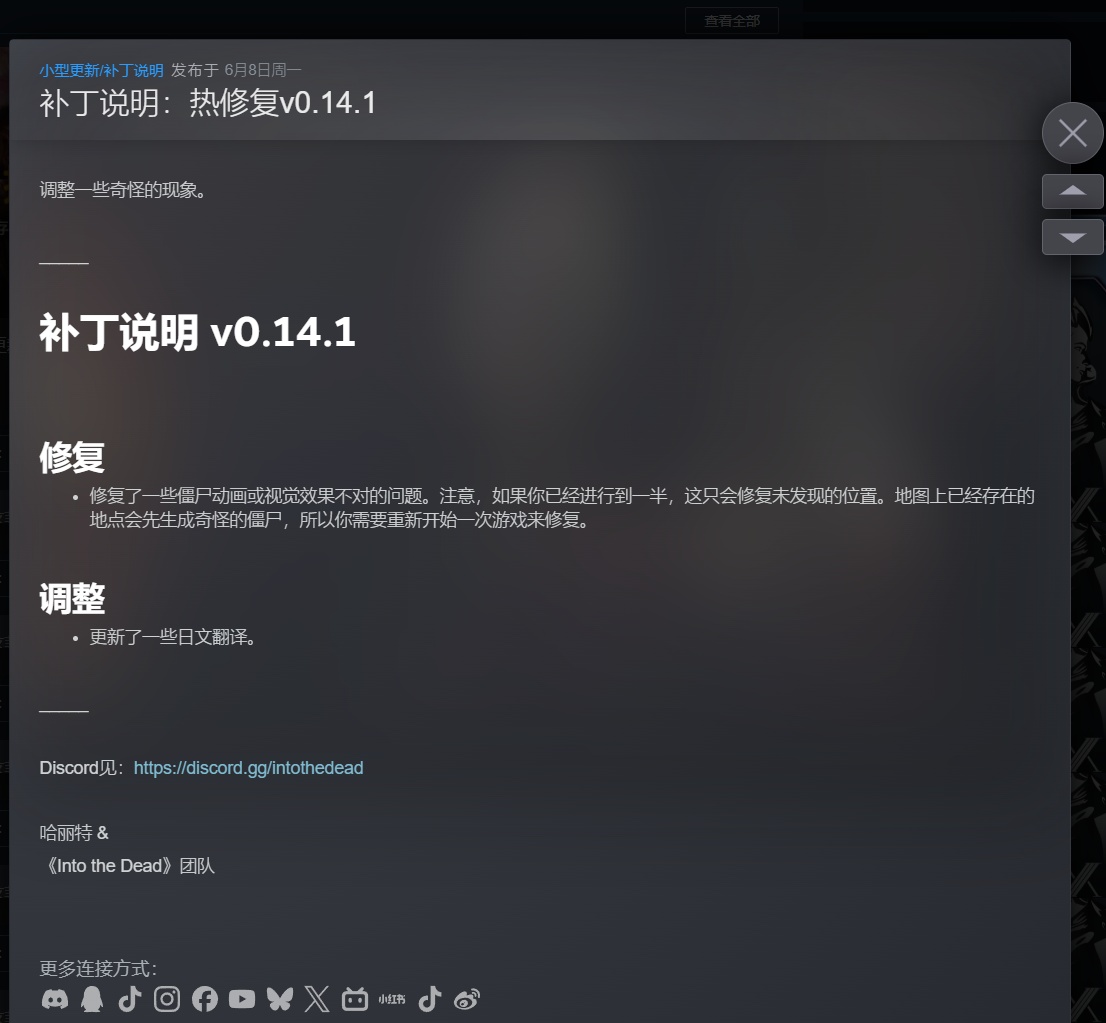
Task: Open the discord.gg/intothedead link
Action: click(248, 768)
